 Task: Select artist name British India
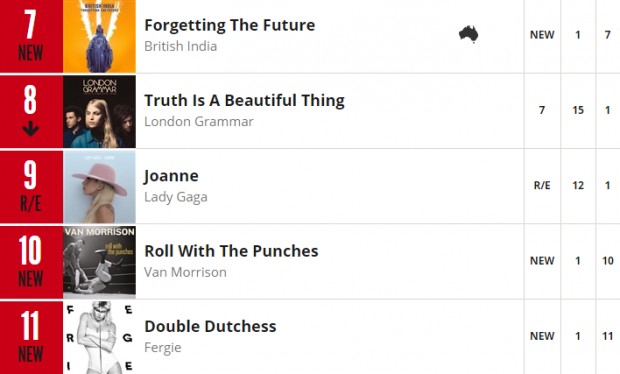tap(181, 46)
